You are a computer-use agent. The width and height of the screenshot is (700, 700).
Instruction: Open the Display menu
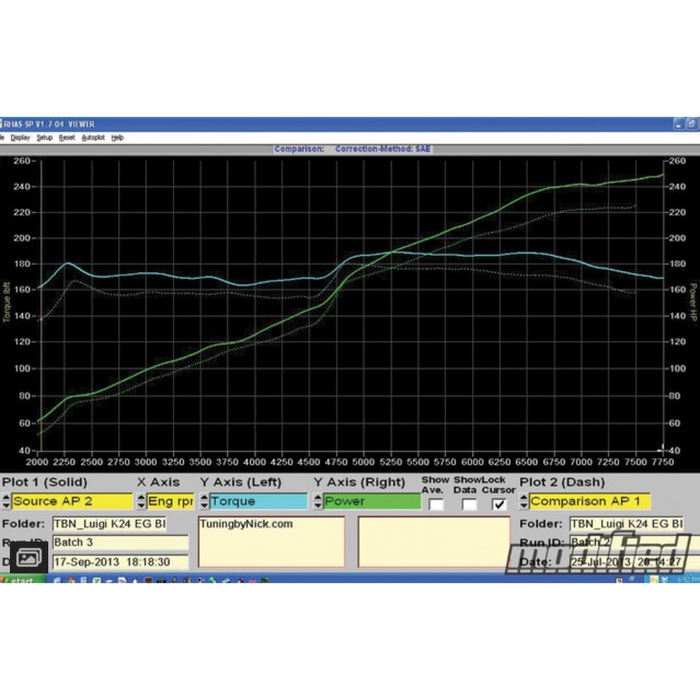click(20, 137)
